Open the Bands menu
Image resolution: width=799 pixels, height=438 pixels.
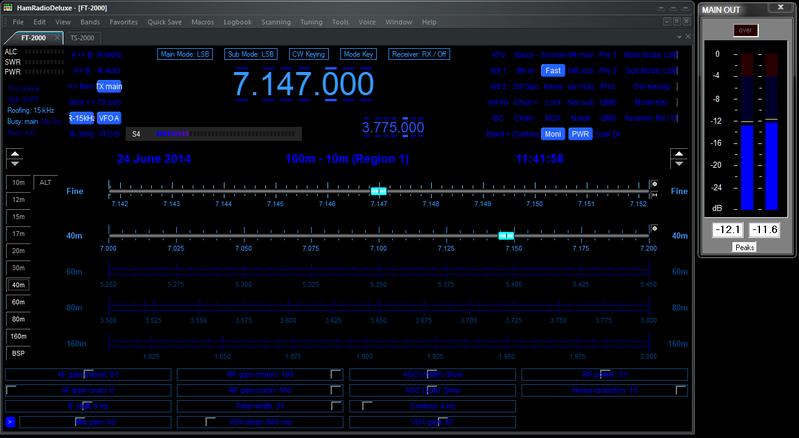tap(90, 22)
